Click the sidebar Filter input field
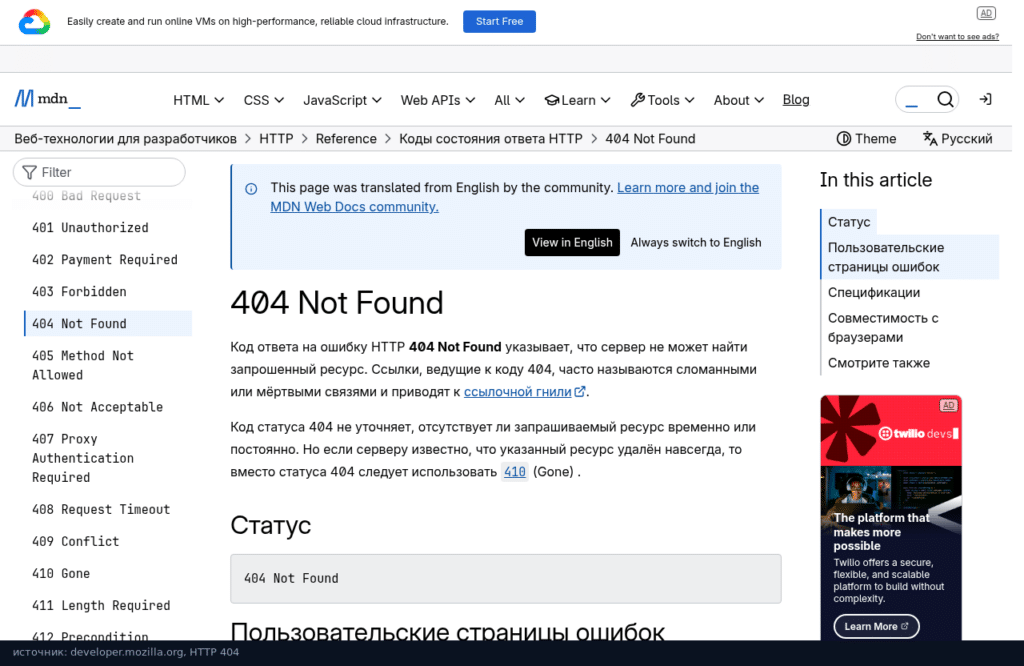Screen dimensions: 1024x666 99,172
